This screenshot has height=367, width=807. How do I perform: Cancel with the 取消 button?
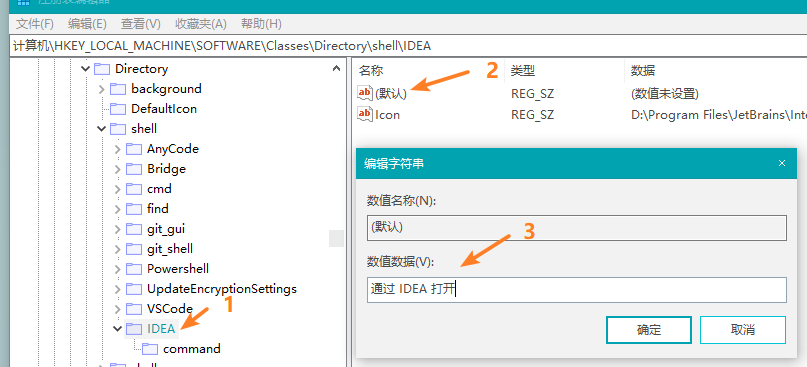[743, 330]
